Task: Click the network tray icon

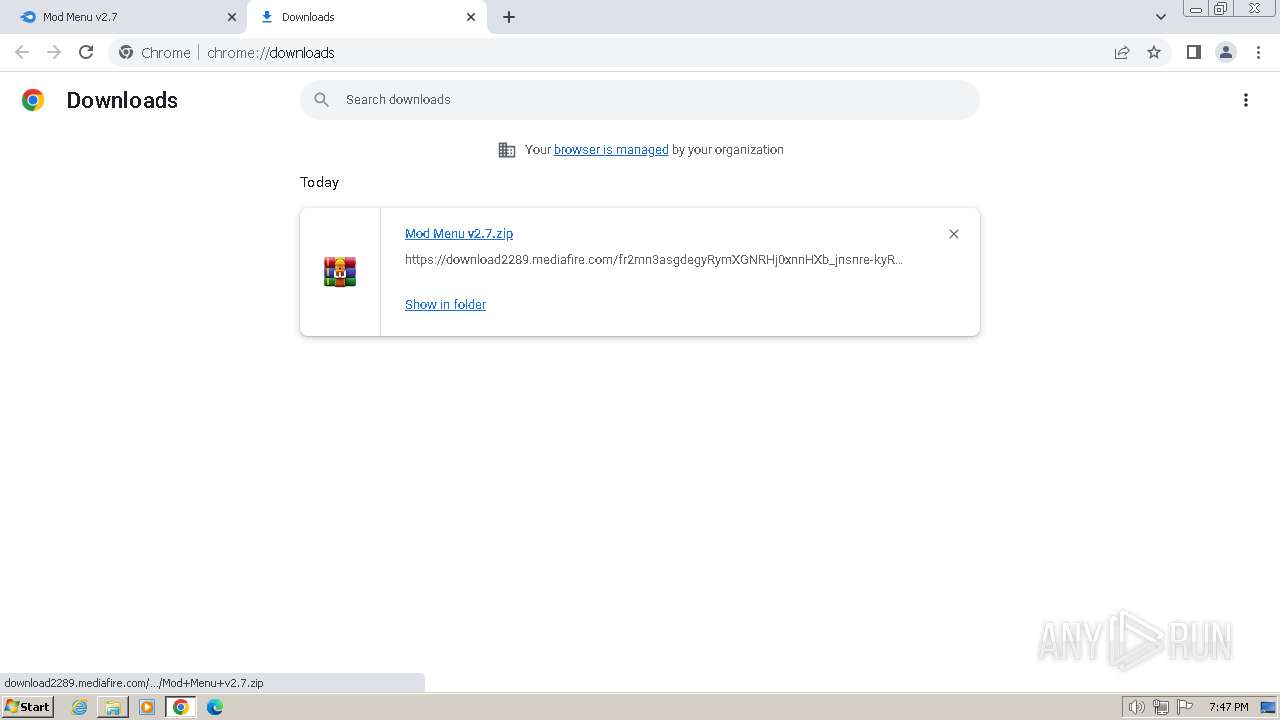Action: 1160,707
